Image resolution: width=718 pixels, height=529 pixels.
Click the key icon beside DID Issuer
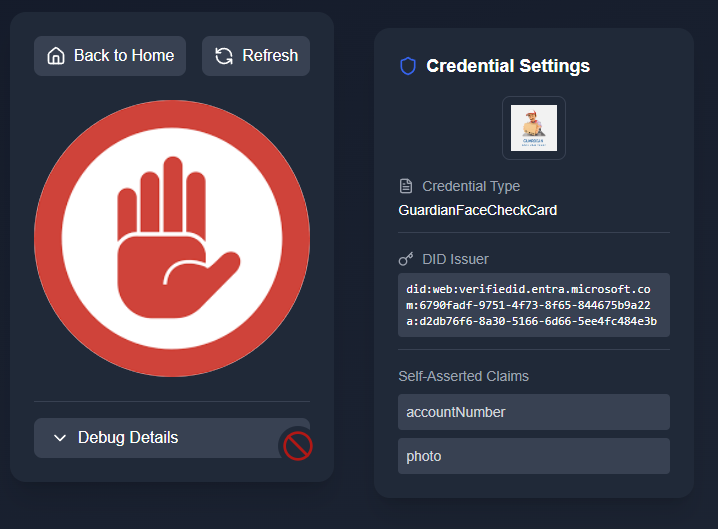406,259
